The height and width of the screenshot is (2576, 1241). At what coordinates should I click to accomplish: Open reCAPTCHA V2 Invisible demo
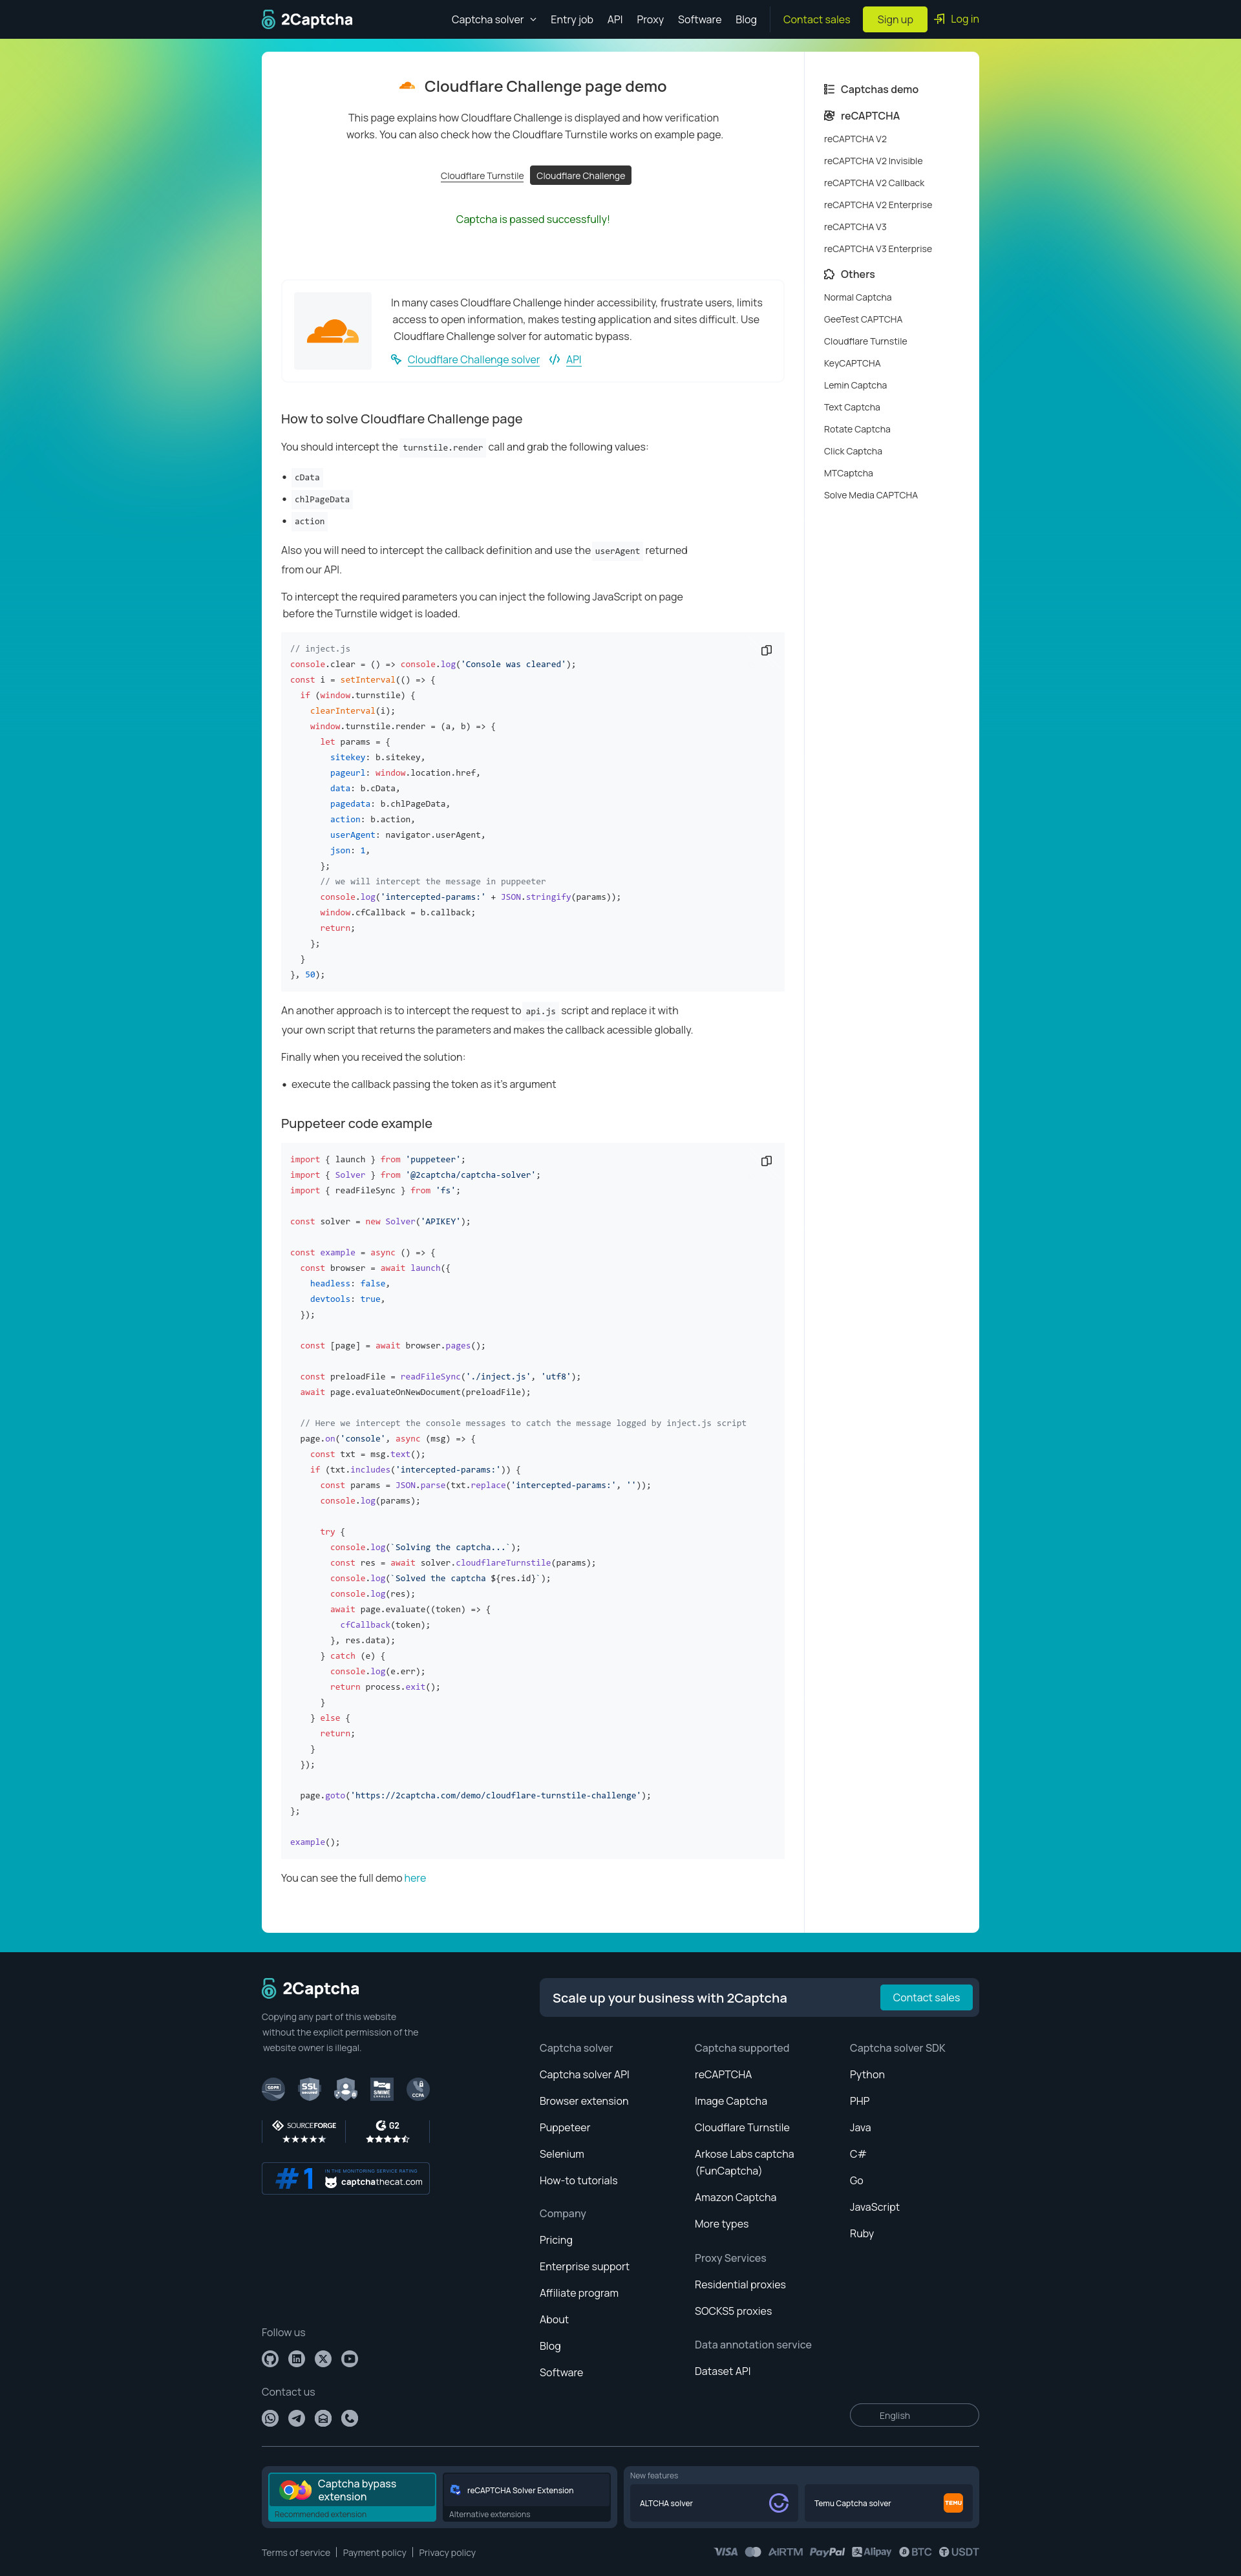point(873,161)
